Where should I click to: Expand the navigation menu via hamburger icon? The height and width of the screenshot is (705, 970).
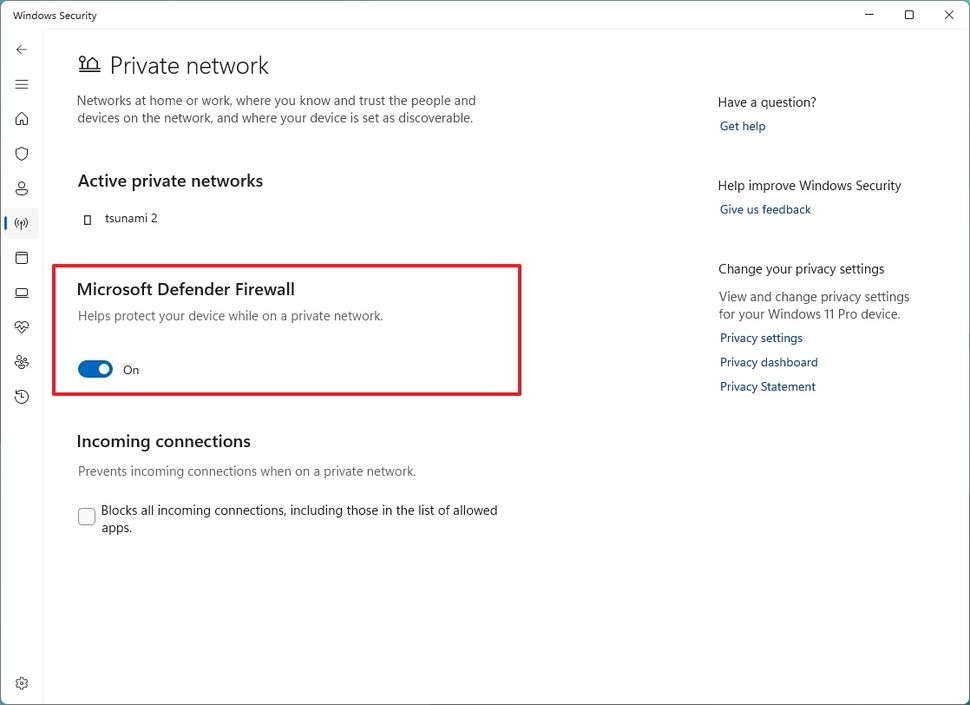click(21, 84)
